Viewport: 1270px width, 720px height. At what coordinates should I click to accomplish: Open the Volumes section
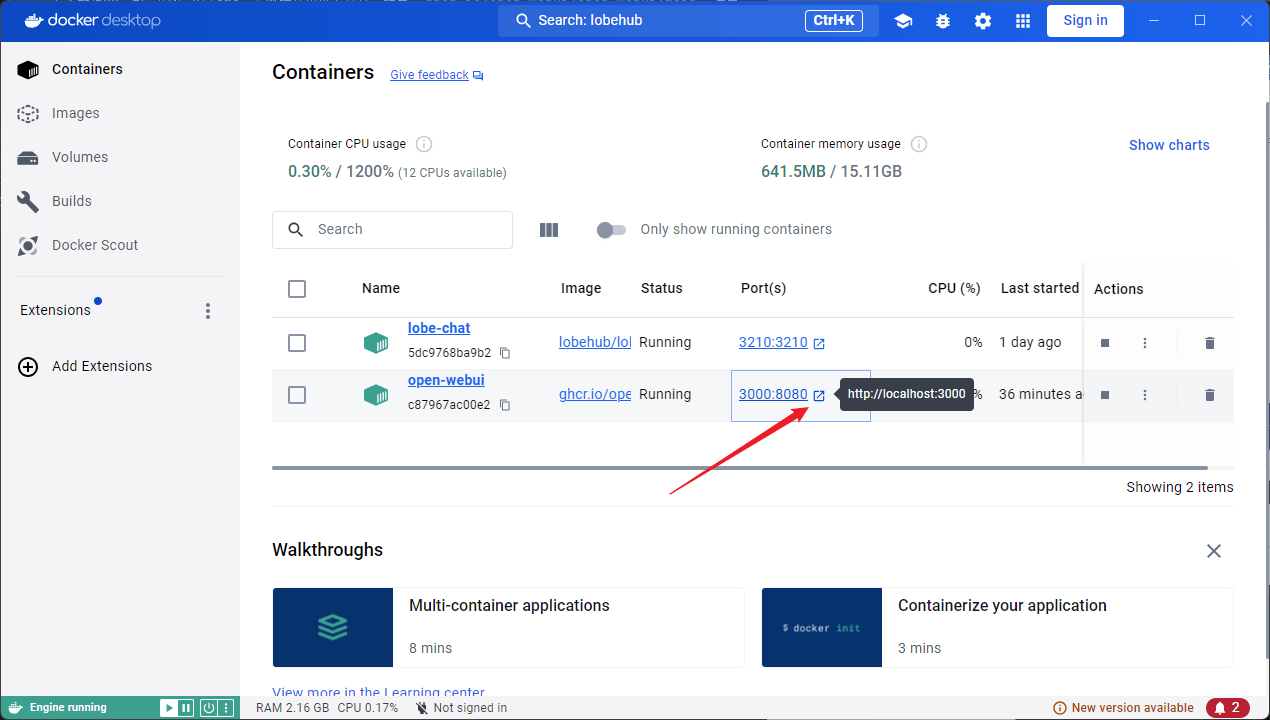(x=80, y=157)
